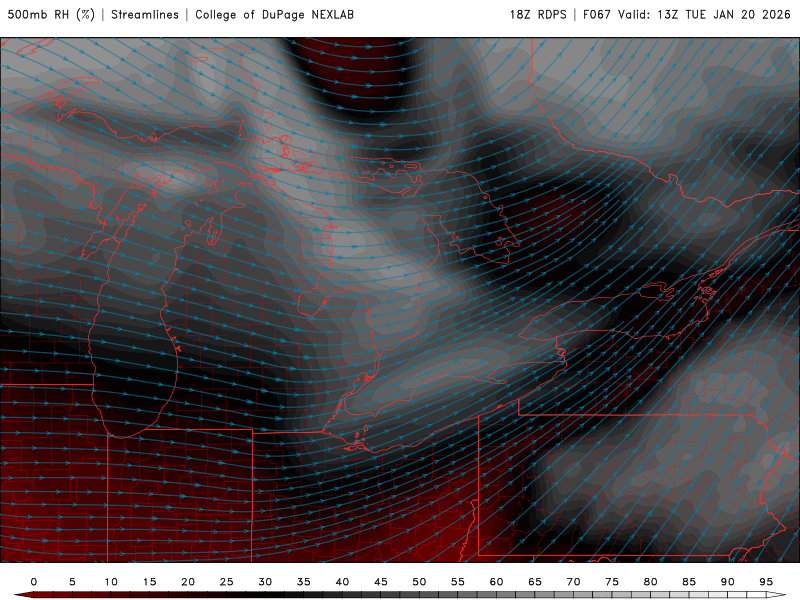This screenshot has height=600, width=800.
Task: Select 'Valid: 13Z TUE JAN 20 2026' text
Action: coord(705,15)
